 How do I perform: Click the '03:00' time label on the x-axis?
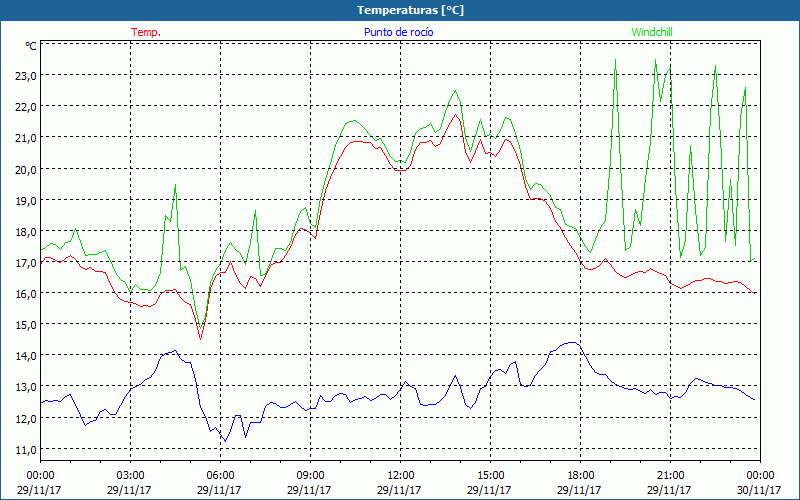pos(131,476)
